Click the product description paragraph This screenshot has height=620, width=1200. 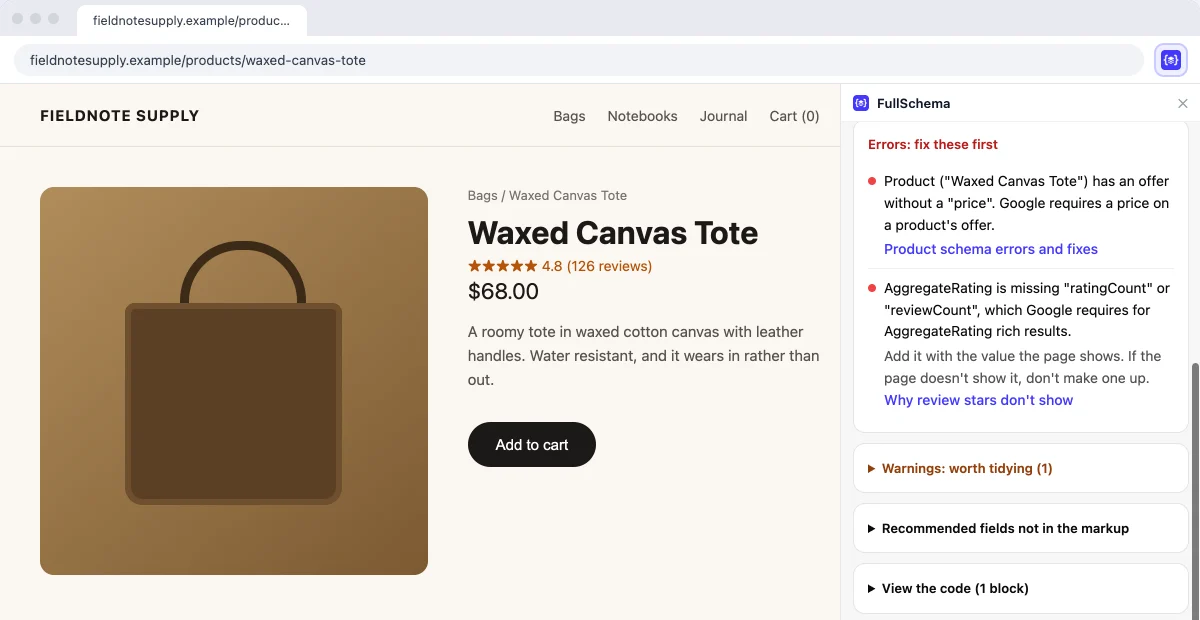(644, 356)
